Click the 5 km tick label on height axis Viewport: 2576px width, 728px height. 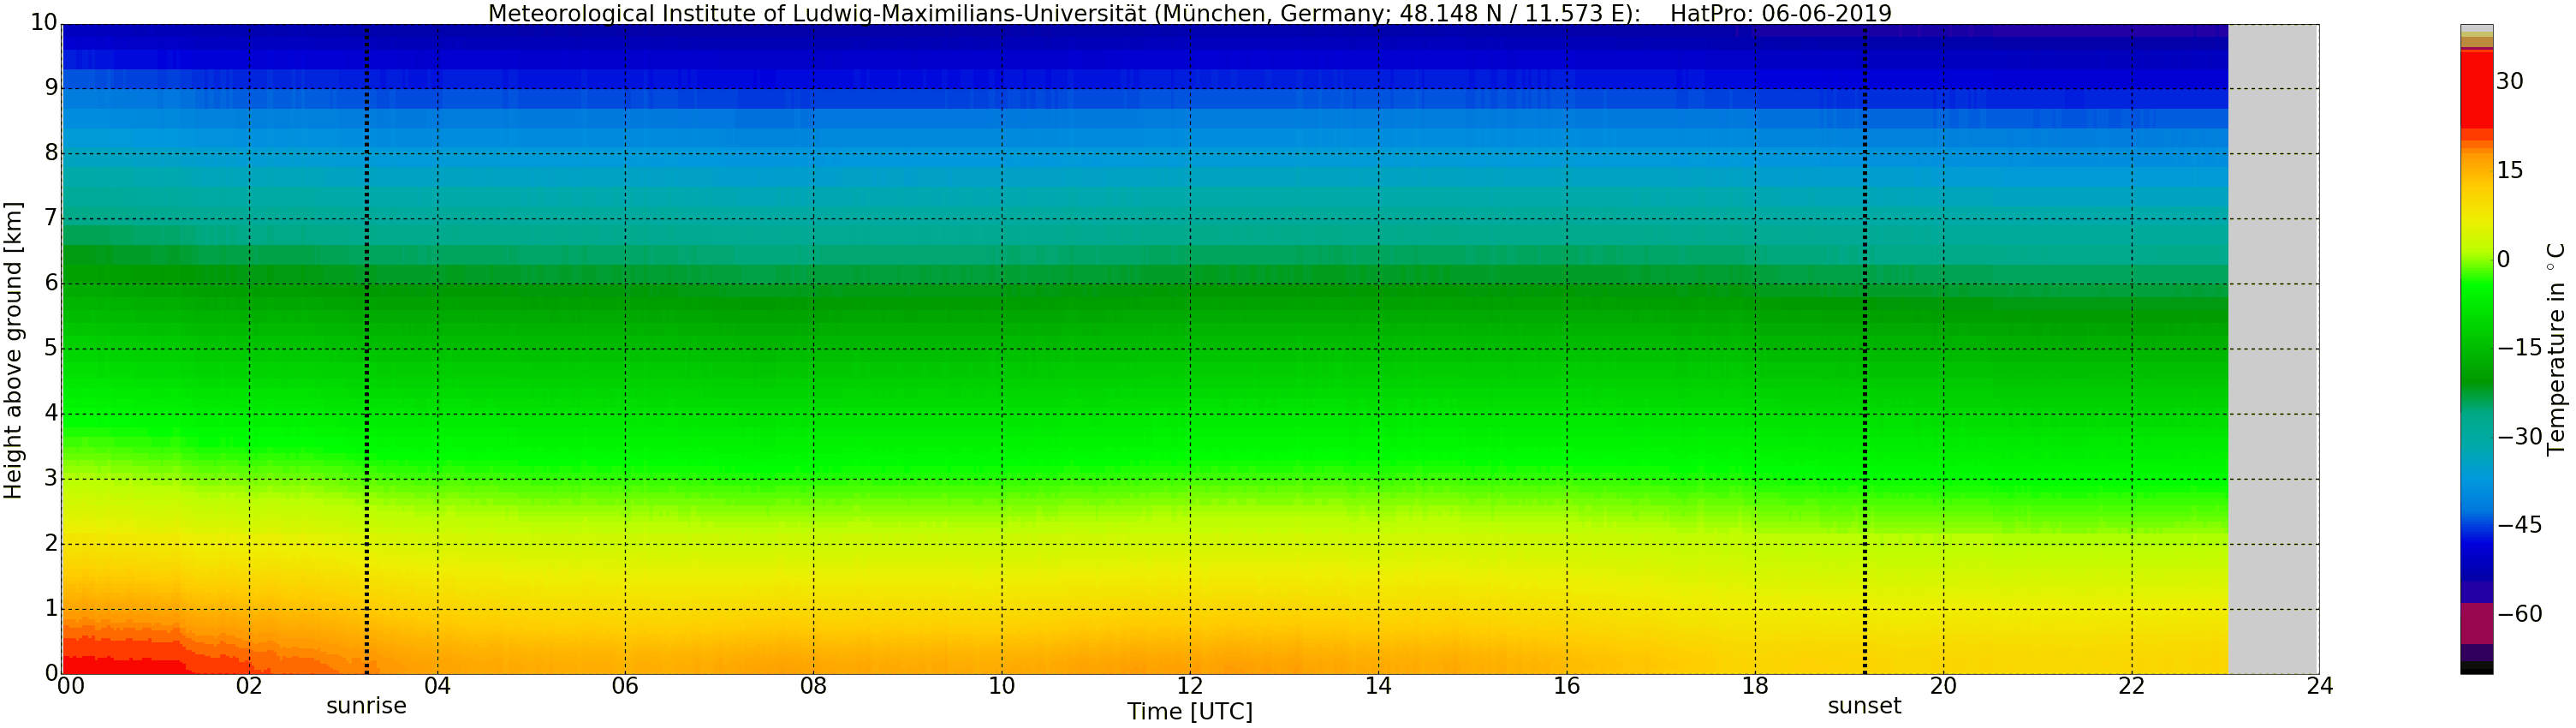tap(51, 348)
